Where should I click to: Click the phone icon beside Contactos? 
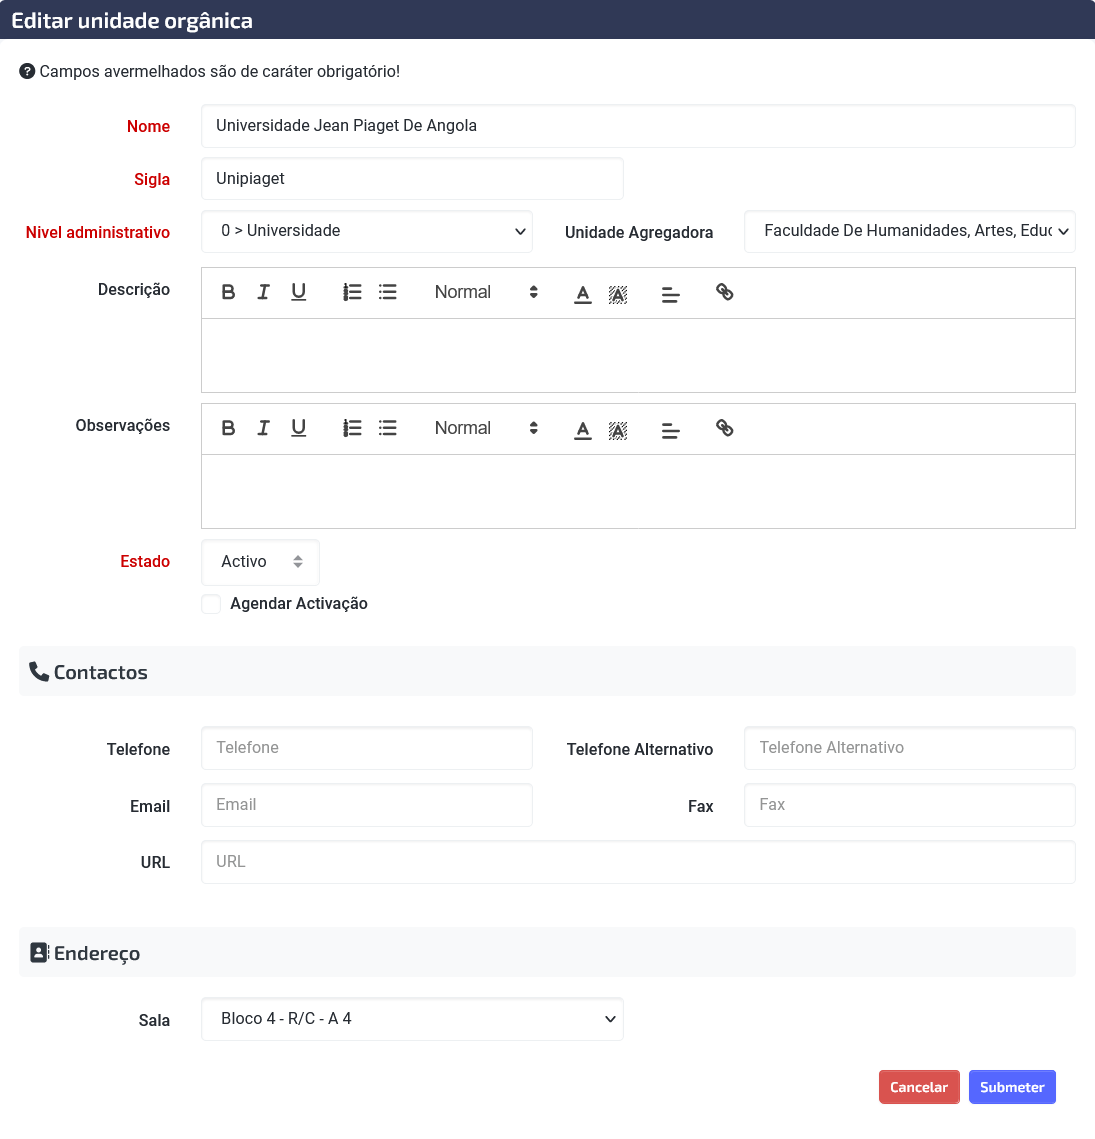pos(39,672)
